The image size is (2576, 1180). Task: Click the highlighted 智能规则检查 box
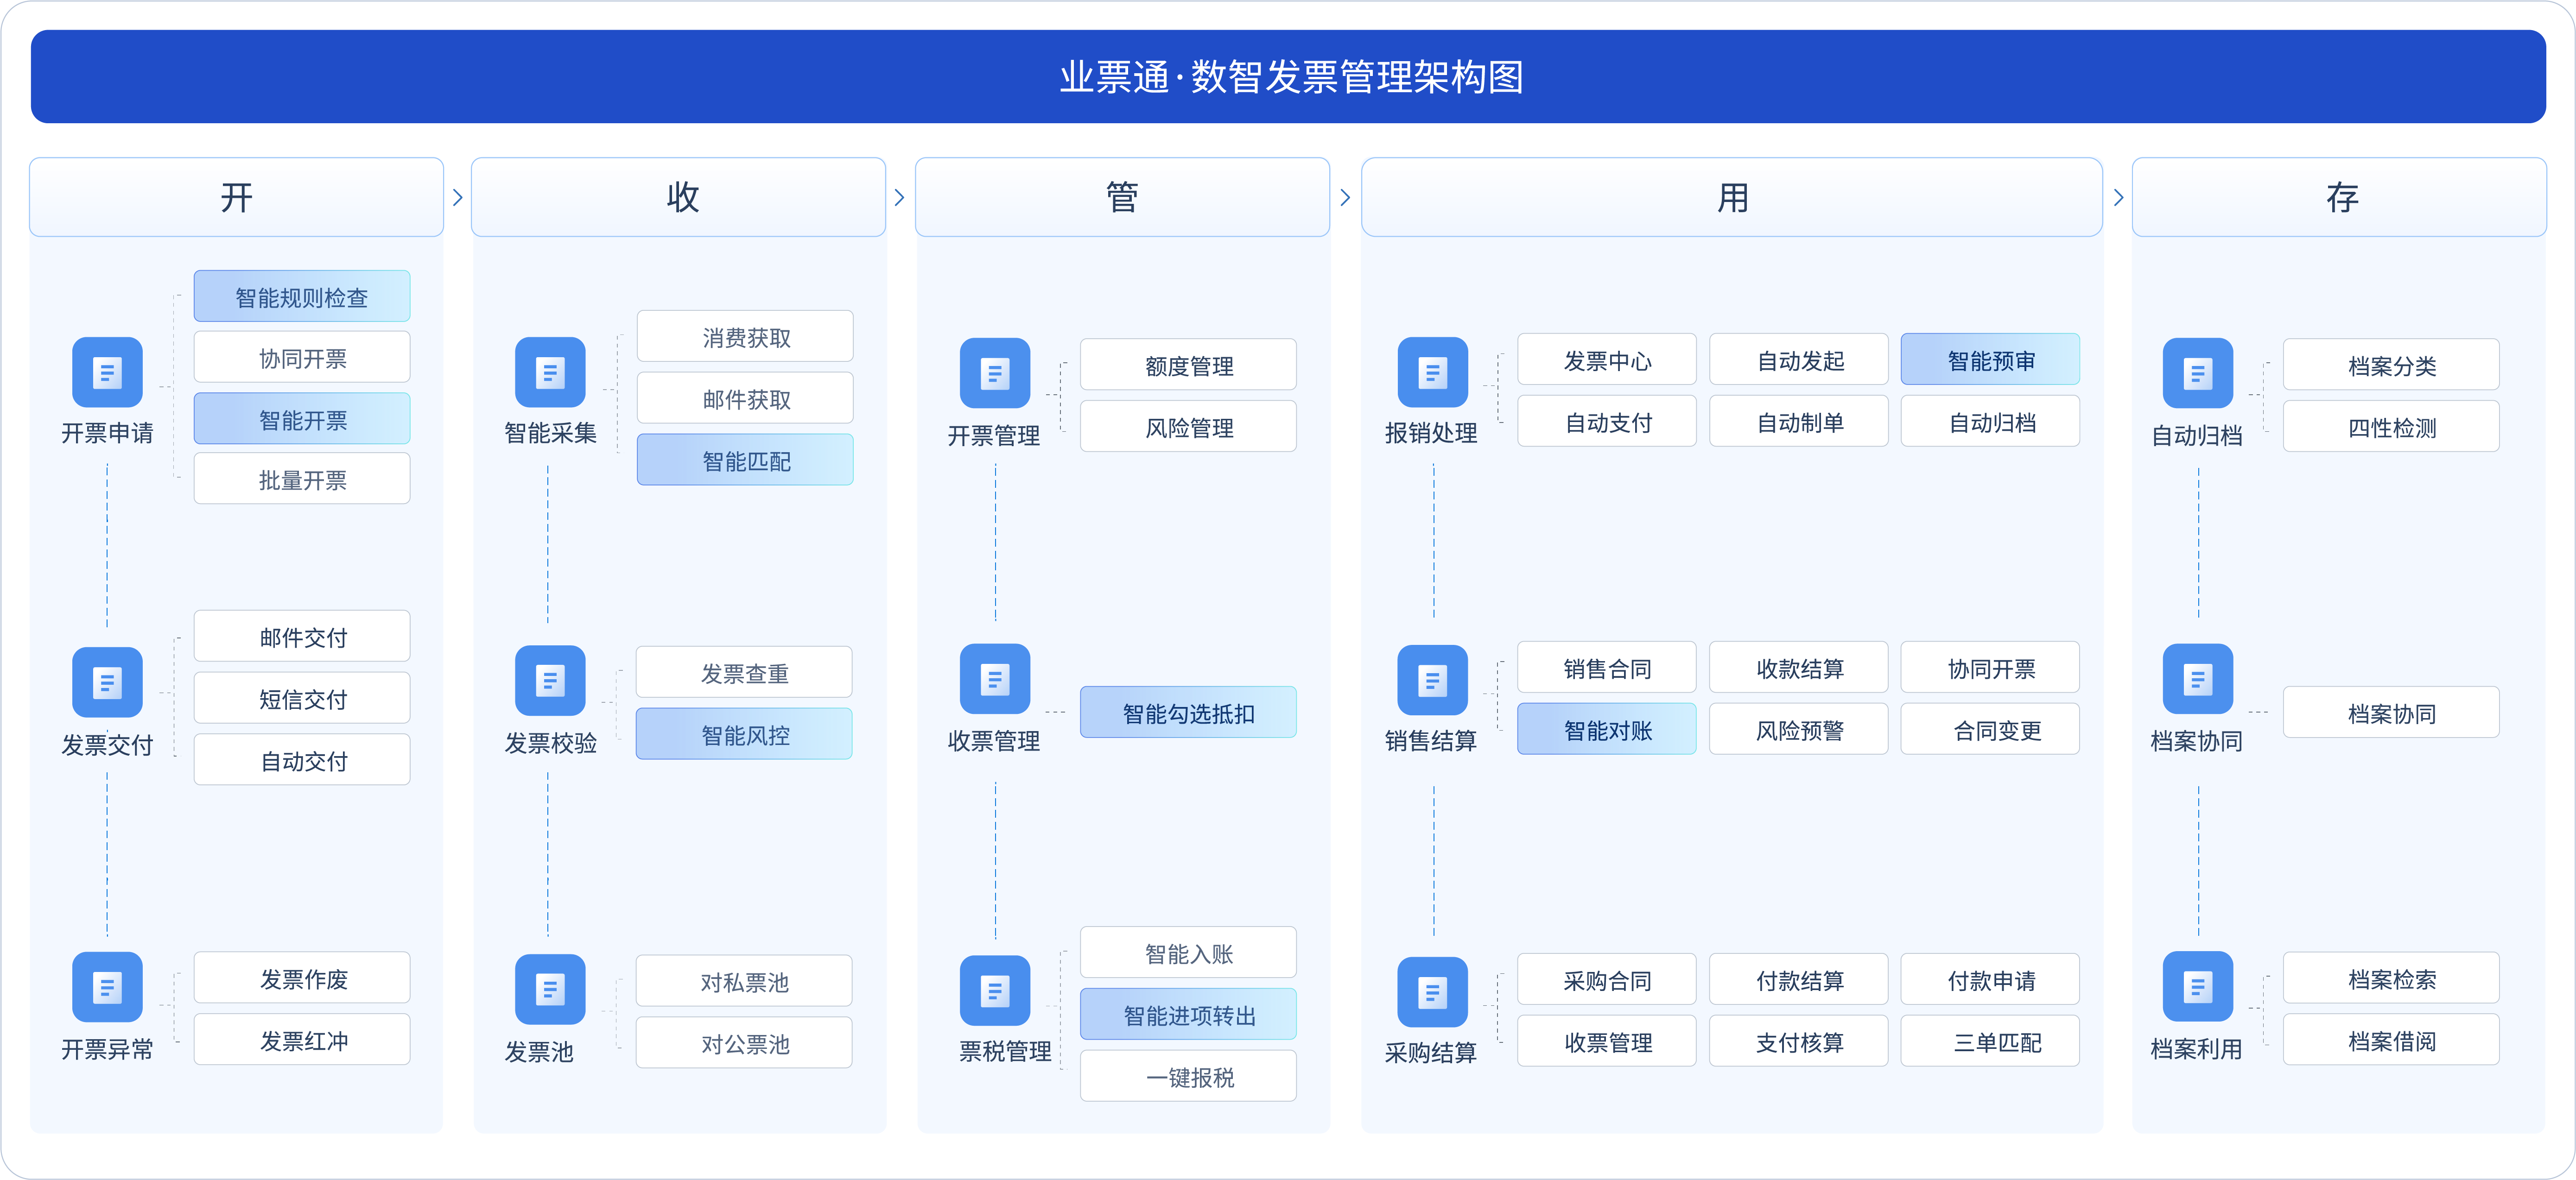[x=302, y=297]
